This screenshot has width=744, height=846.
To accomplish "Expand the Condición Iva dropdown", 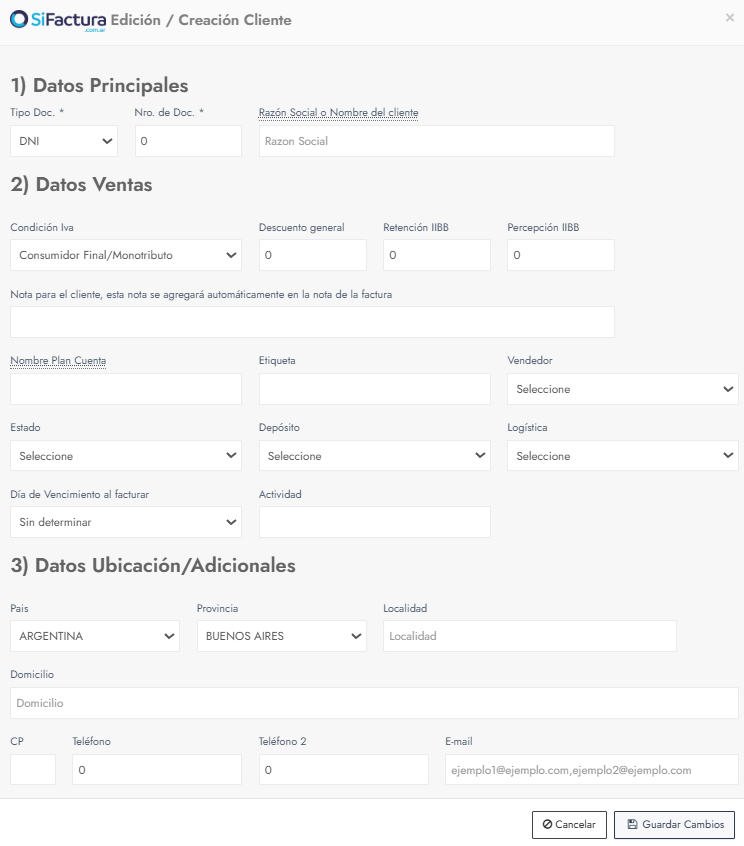I will pyautogui.click(x=126, y=255).
